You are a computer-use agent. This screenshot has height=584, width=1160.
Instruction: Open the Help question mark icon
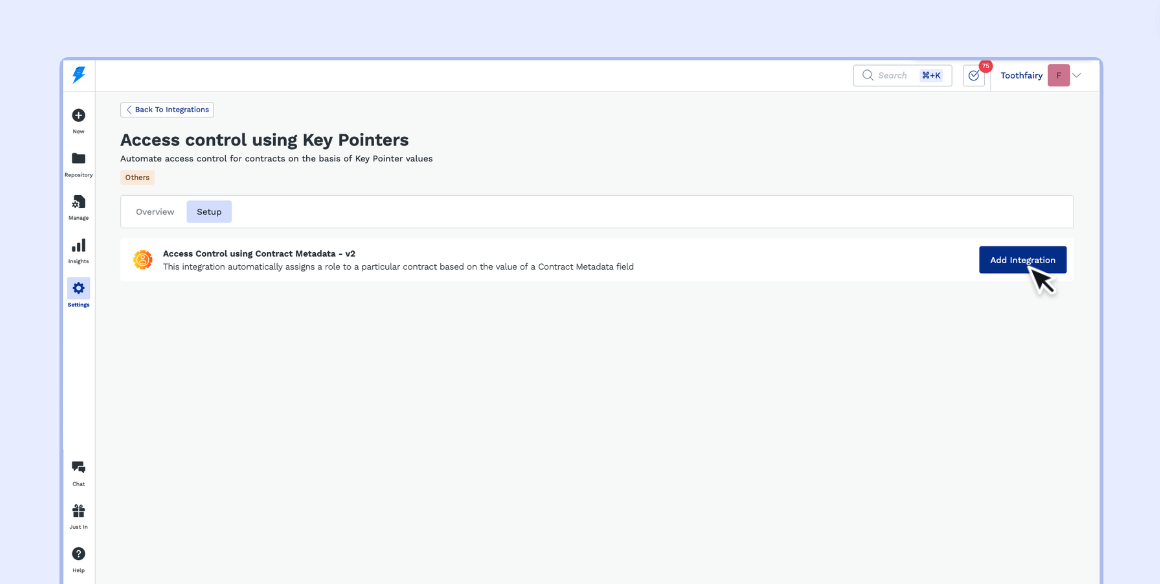[x=79, y=553]
